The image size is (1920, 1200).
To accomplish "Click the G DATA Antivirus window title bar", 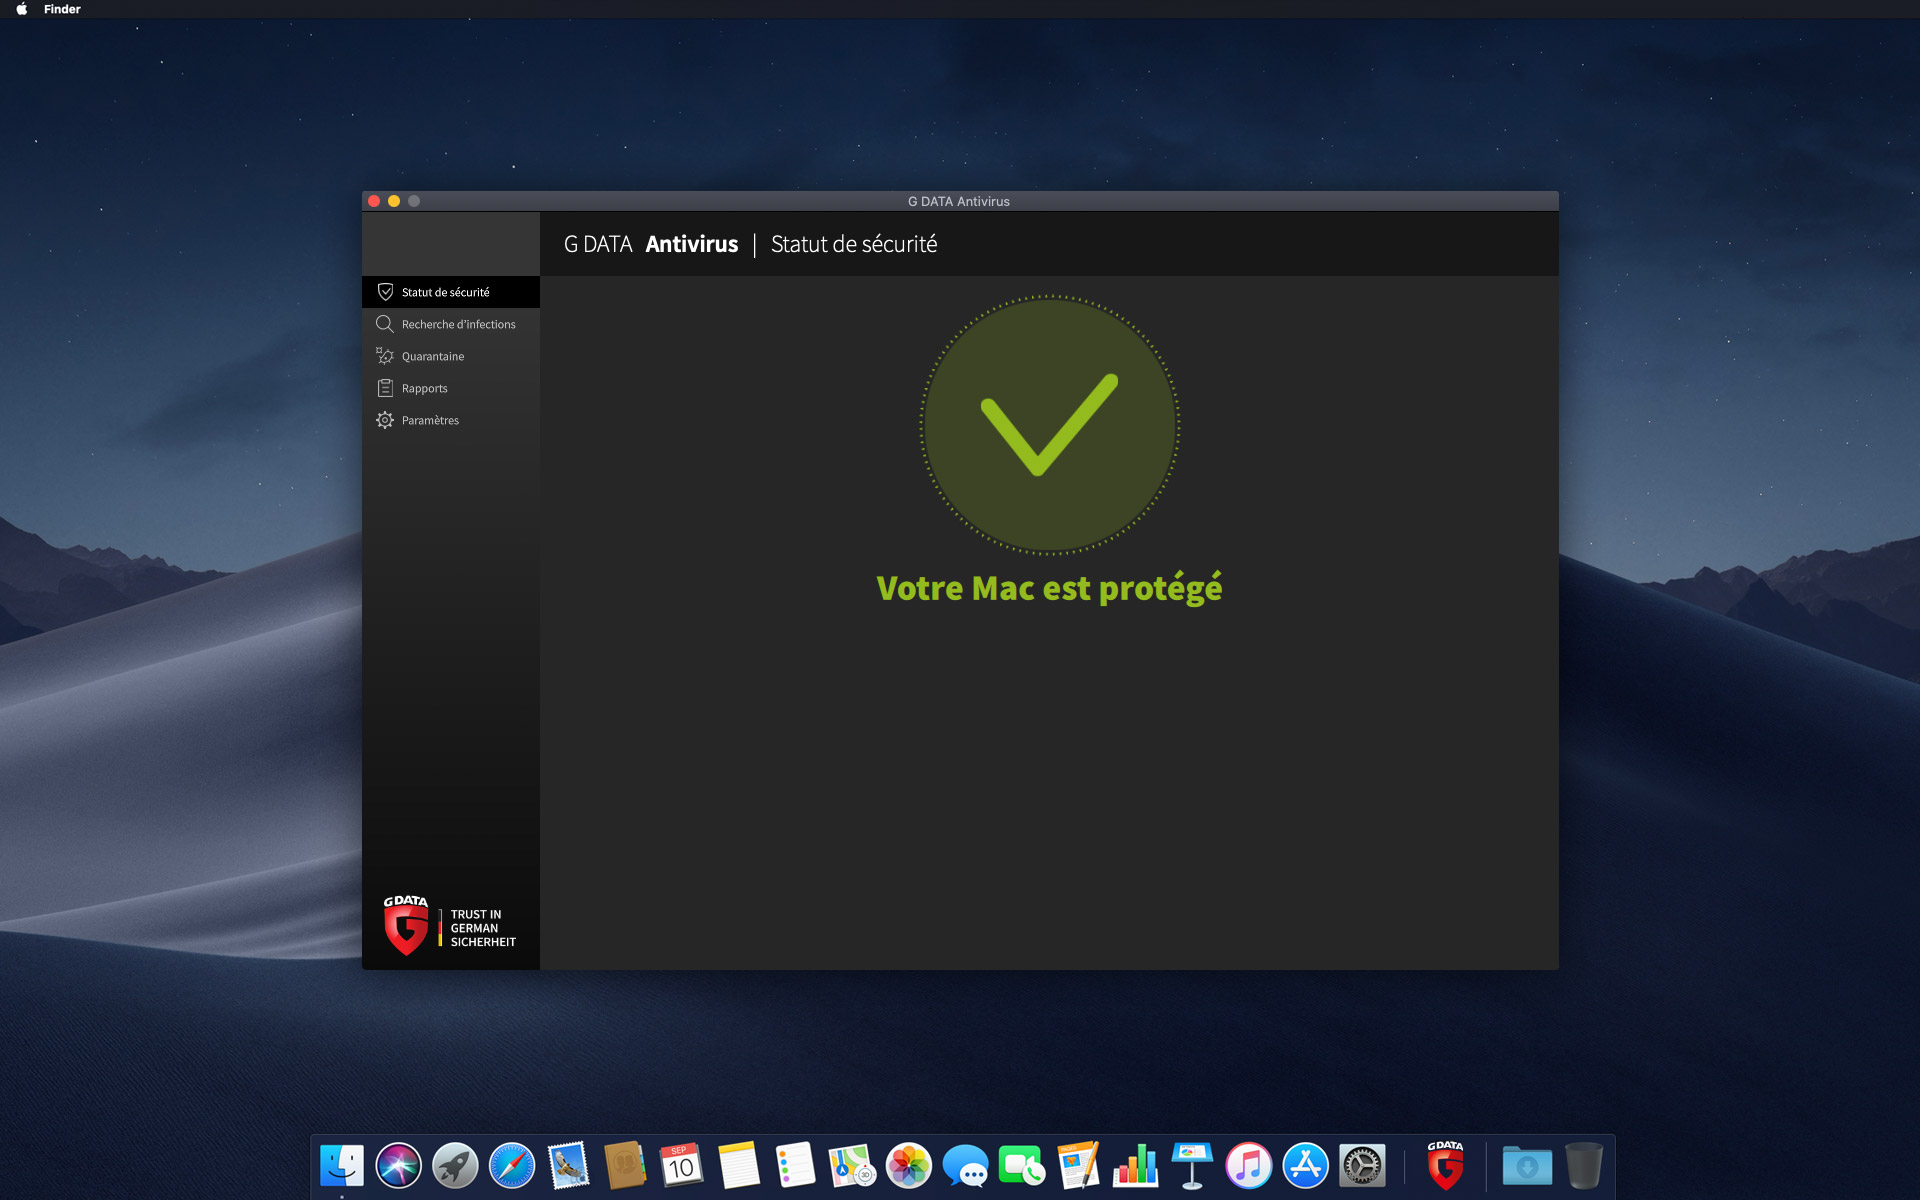I will 959,201.
